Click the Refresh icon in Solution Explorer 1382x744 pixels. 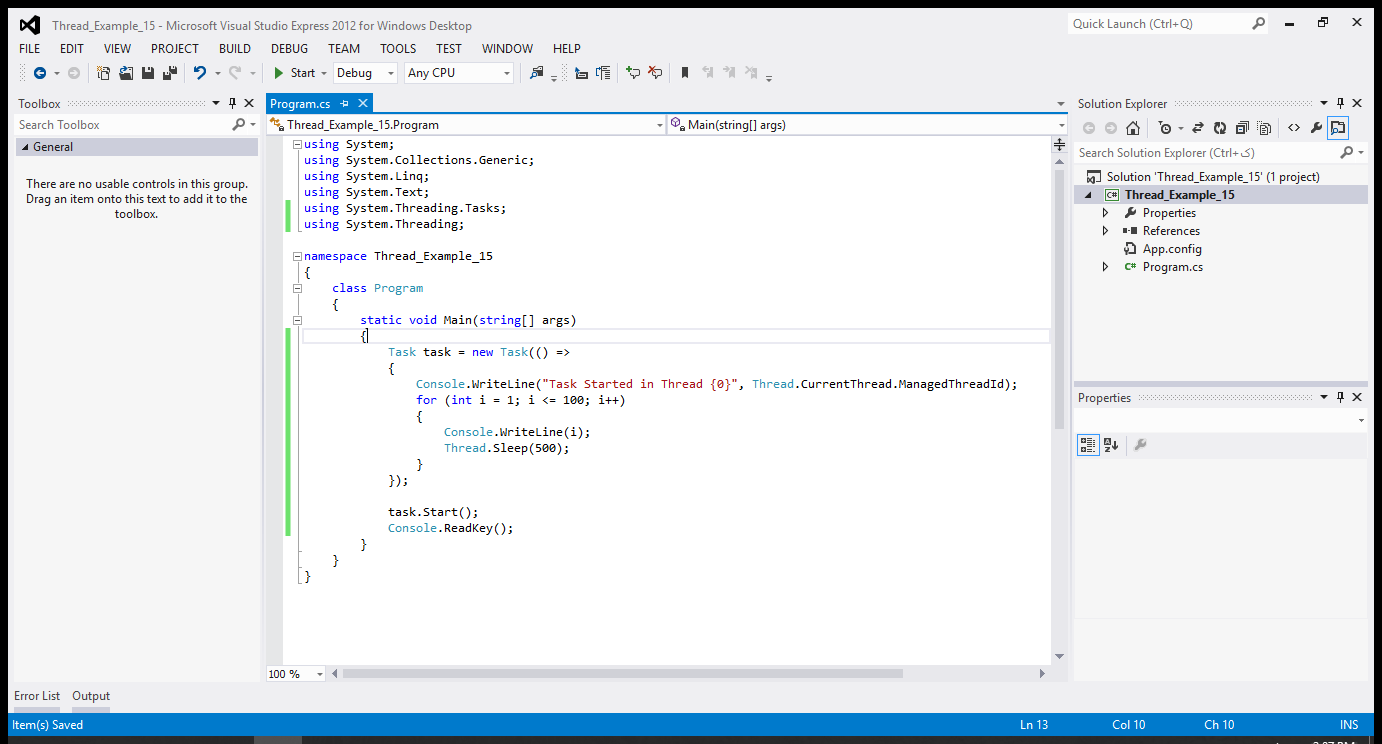pyautogui.click(x=1219, y=128)
